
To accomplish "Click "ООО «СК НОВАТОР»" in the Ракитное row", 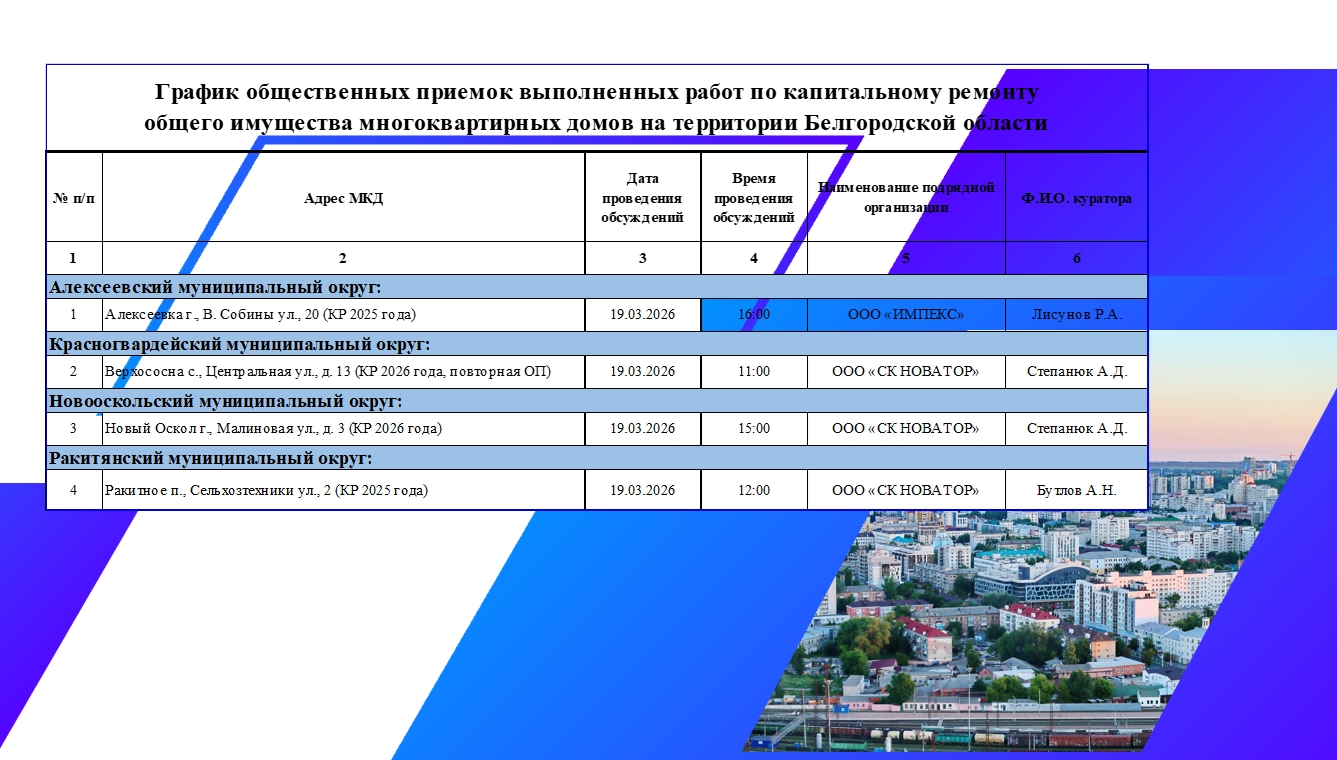I will coord(906,490).
